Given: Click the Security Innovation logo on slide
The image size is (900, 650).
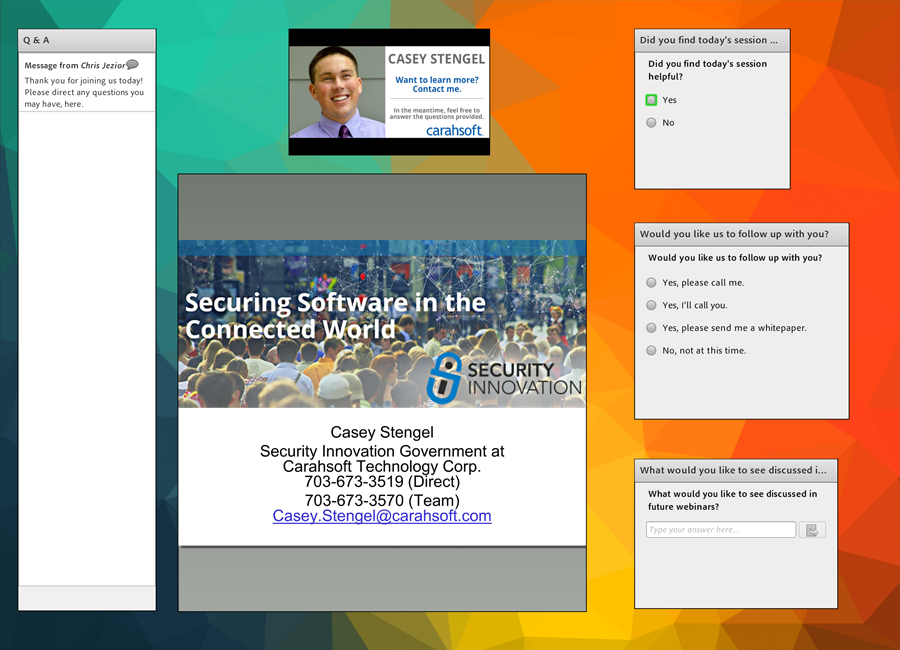Looking at the screenshot, I should (505, 378).
